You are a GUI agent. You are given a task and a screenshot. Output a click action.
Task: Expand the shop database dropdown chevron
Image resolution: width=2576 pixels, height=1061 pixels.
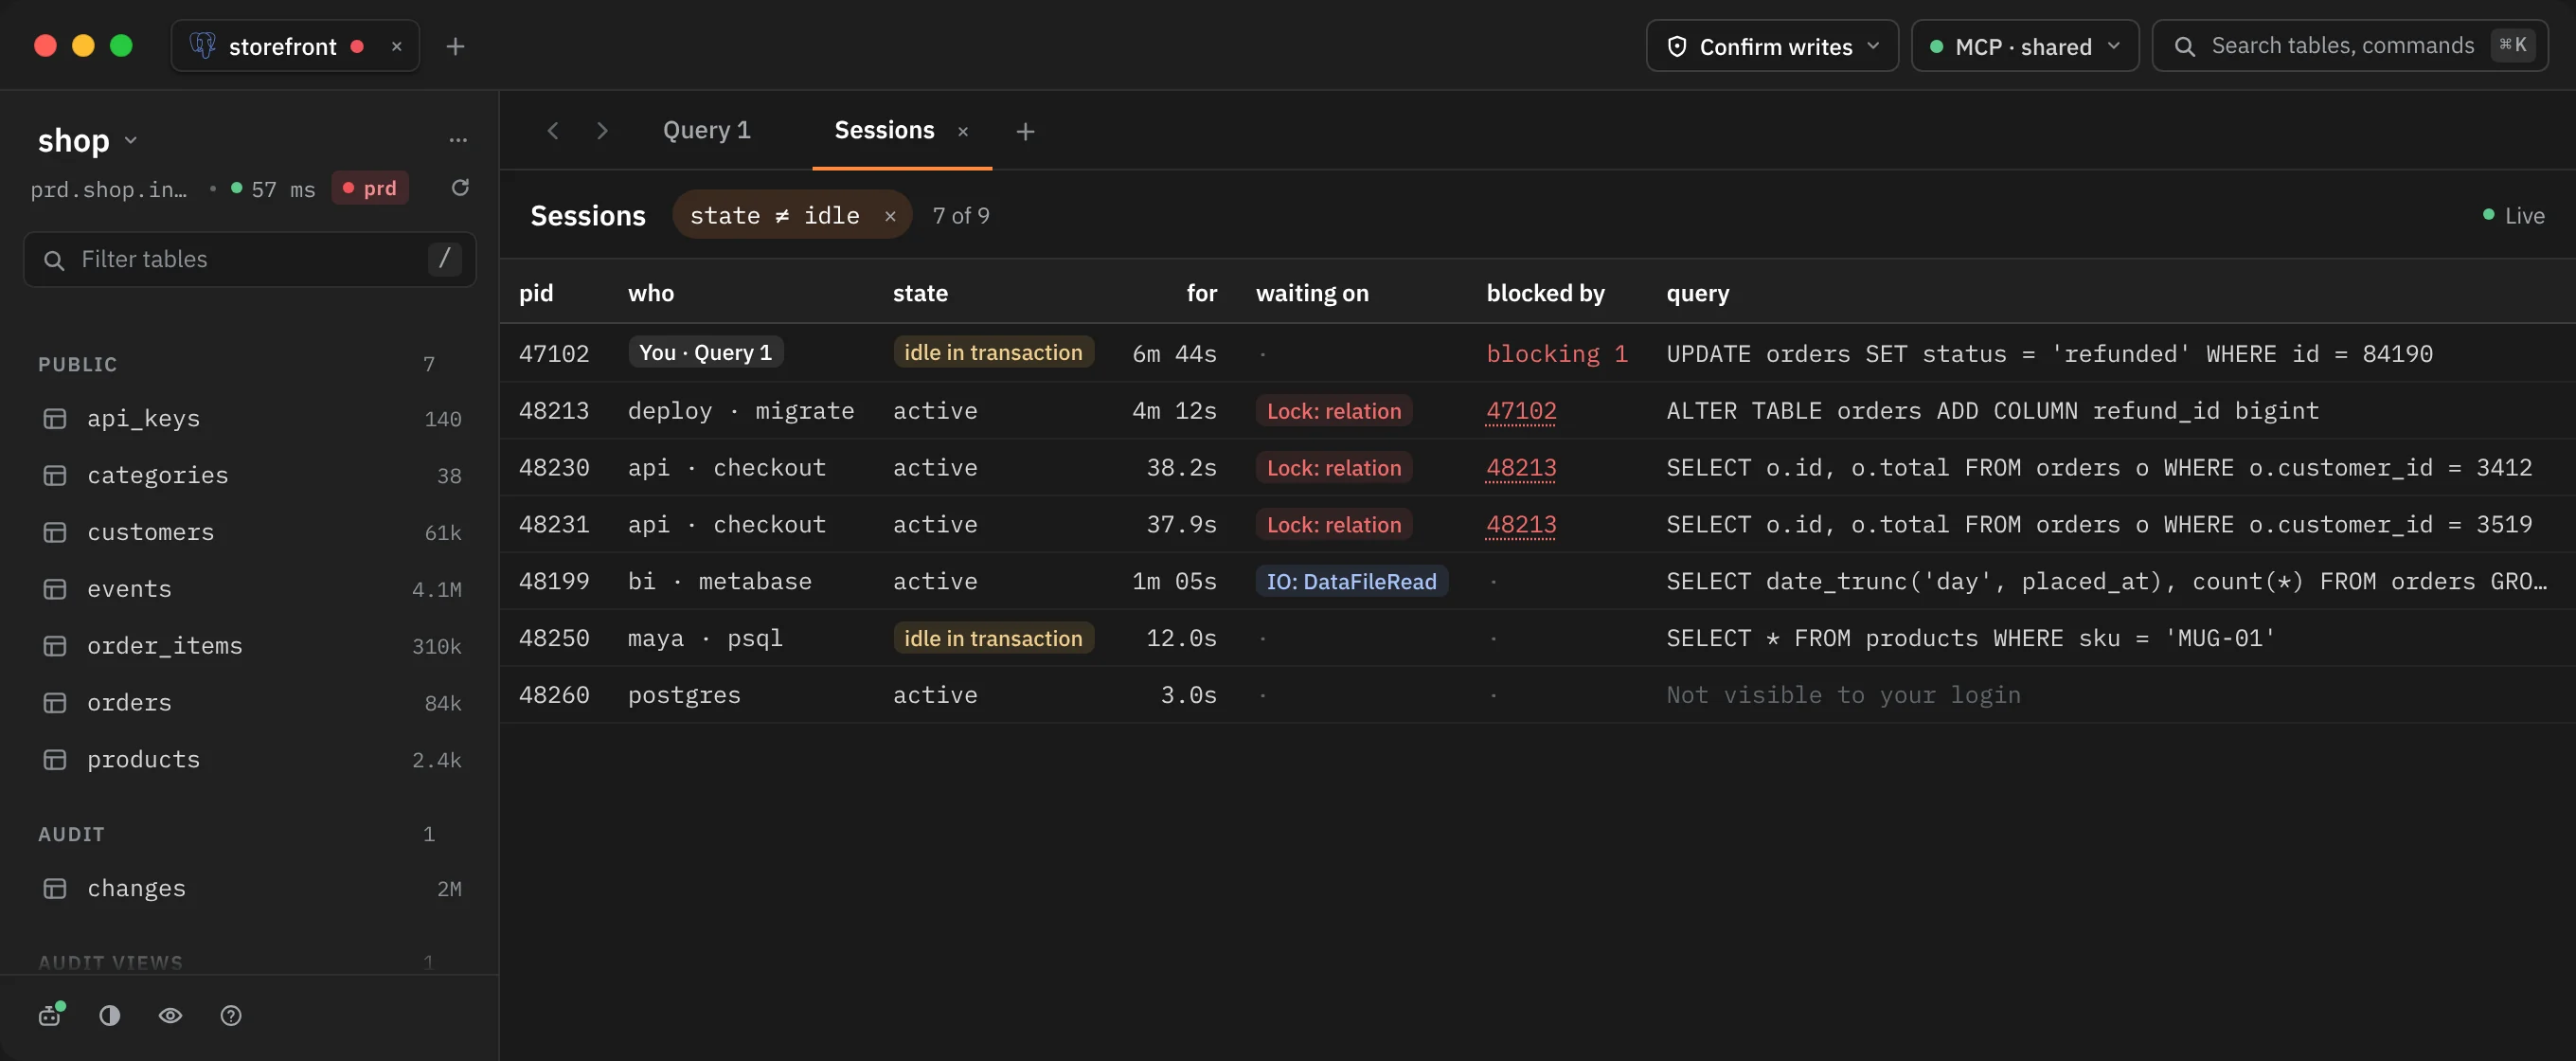[x=131, y=141]
